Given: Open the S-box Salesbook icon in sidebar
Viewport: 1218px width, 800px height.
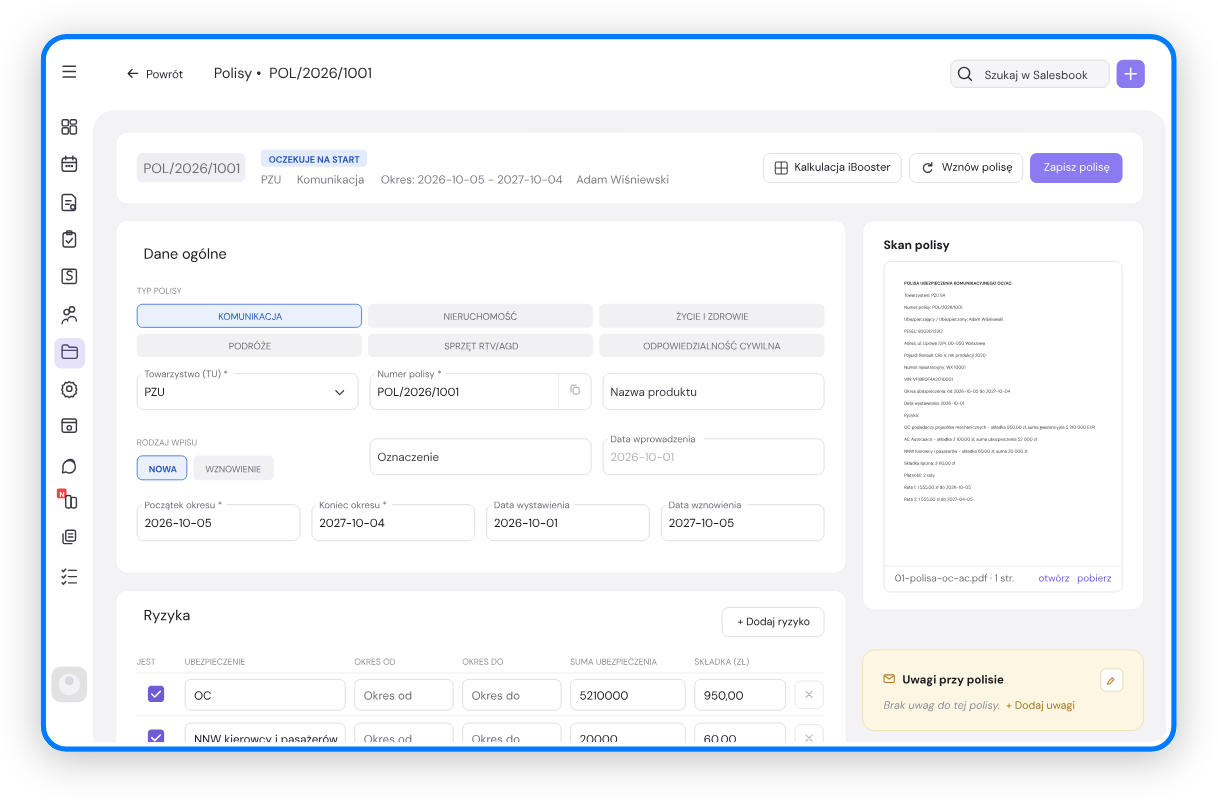Looking at the screenshot, I should click(69, 277).
